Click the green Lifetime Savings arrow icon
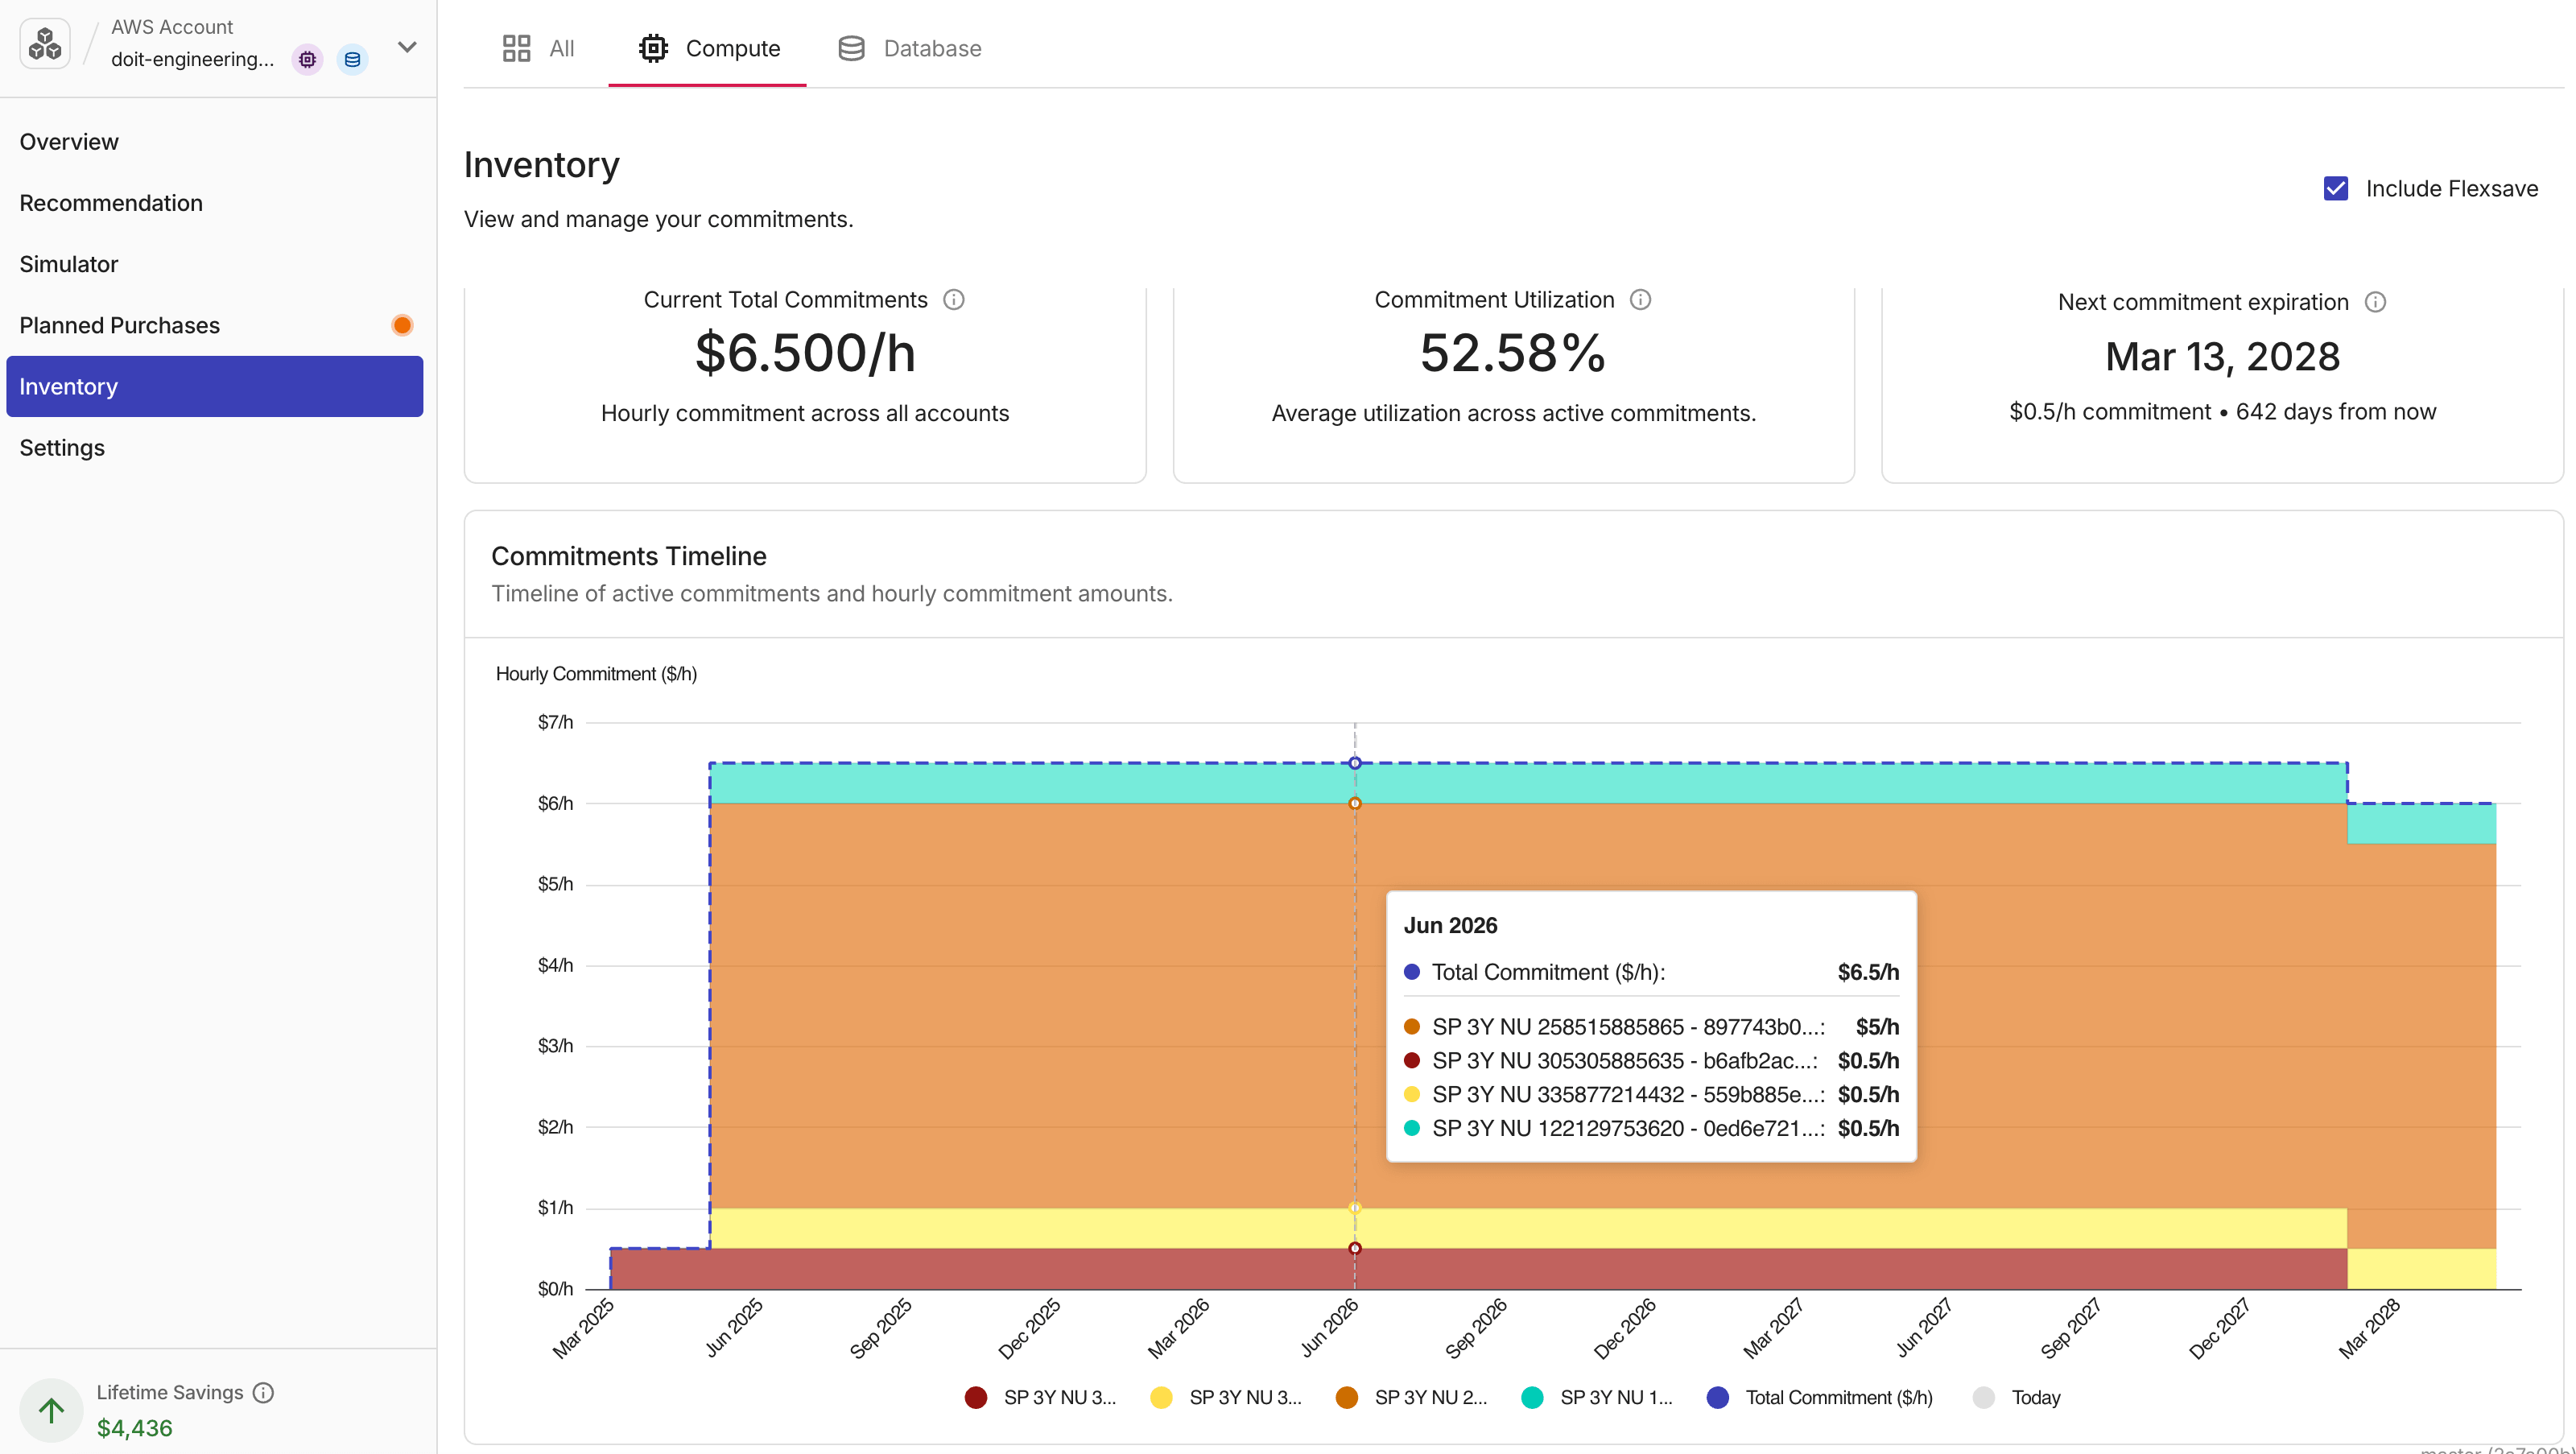The image size is (2576, 1454). coord(51,1410)
